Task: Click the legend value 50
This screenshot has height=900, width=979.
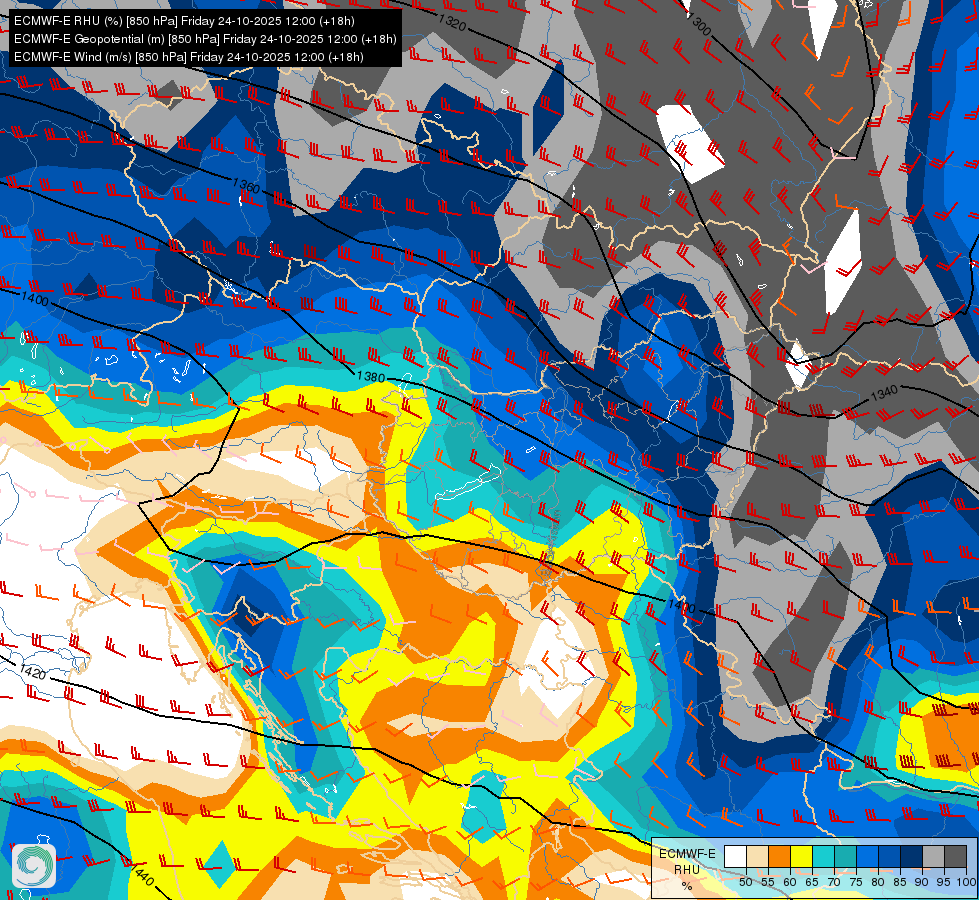Action: pyautogui.click(x=746, y=882)
